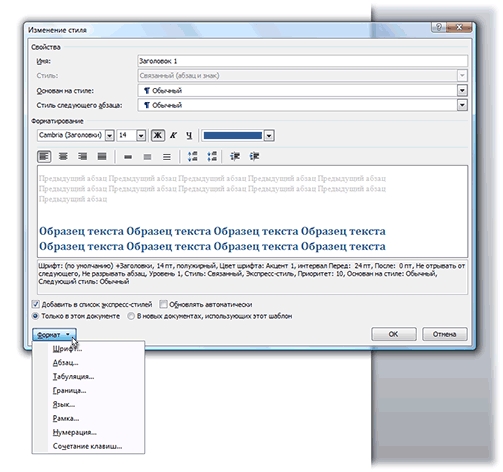Open the blue font color picker

(269, 135)
